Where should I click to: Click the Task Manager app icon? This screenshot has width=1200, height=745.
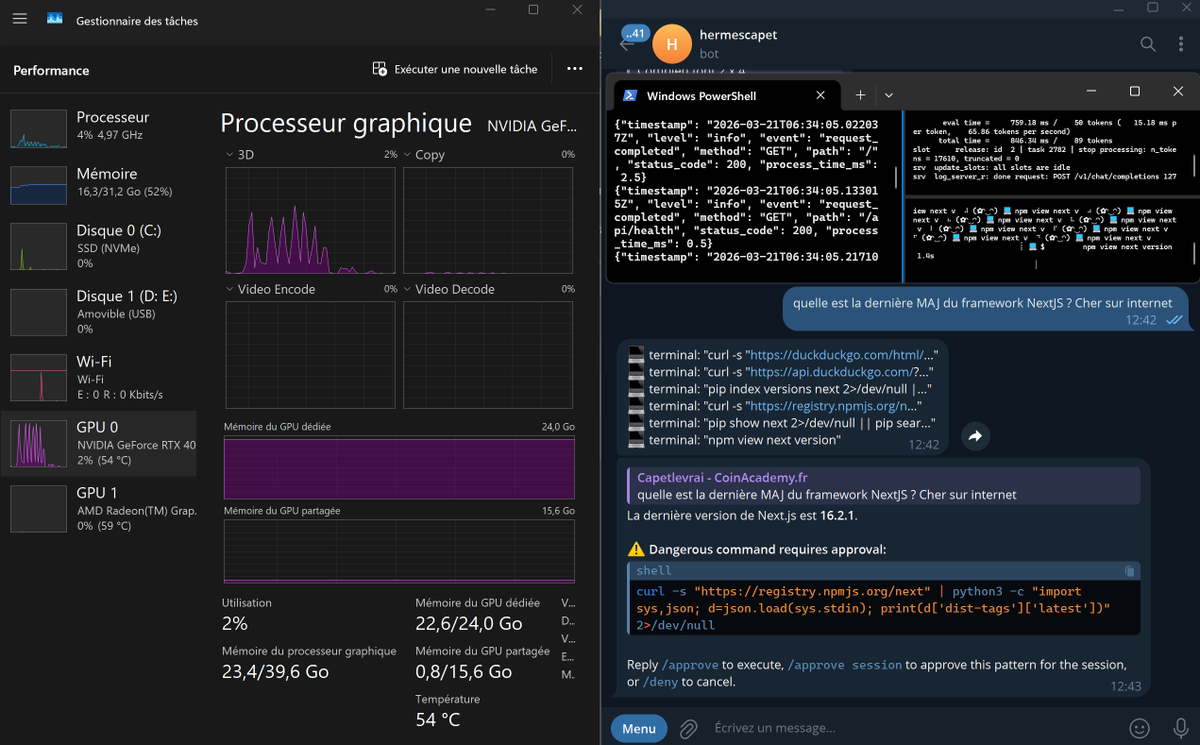pos(55,19)
